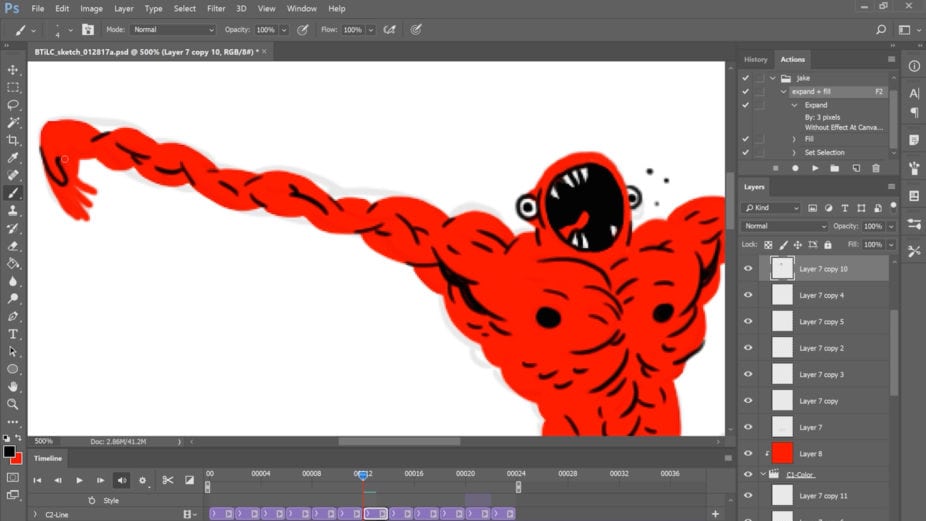The image size is (926, 521).
Task: Select Layer 7 copy 5 thumbnail
Action: (x=782, y=321)
